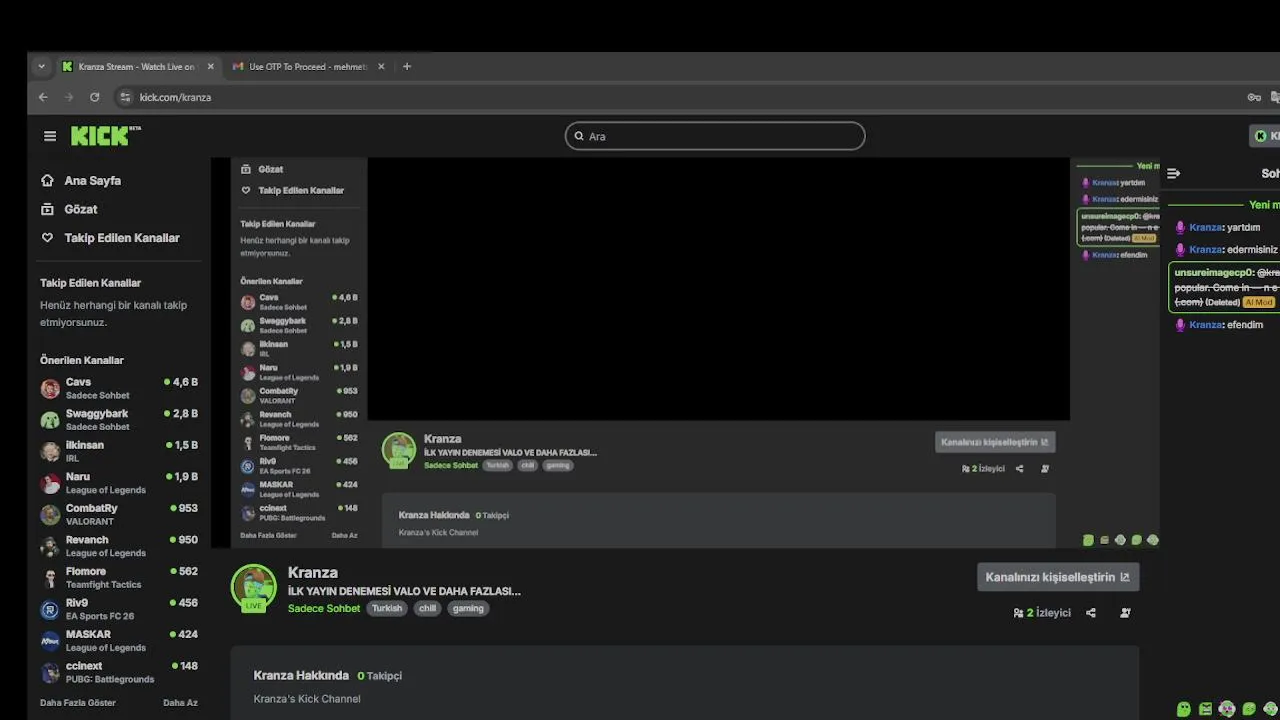
Task: Select the large gaming tag below the stream title
Action: (468, 608)
